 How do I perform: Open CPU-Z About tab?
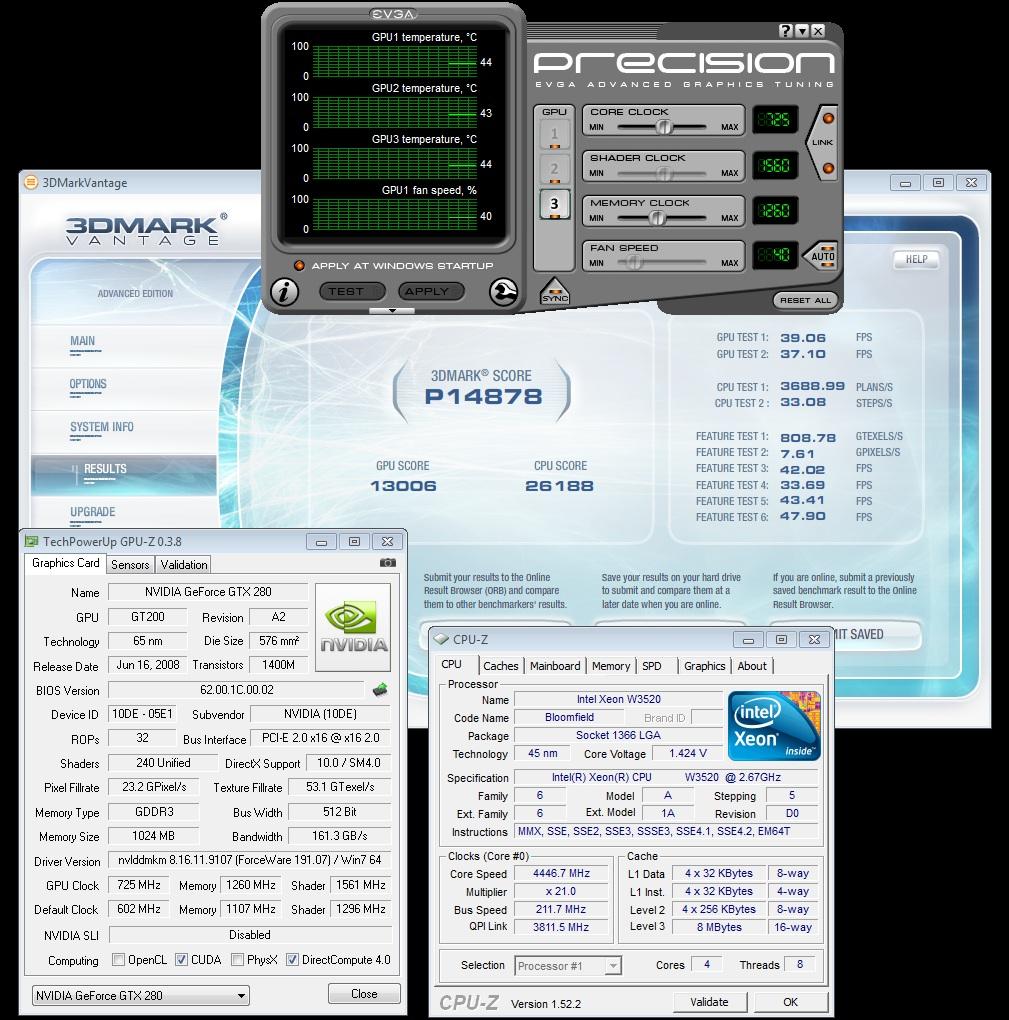point(752,666)
